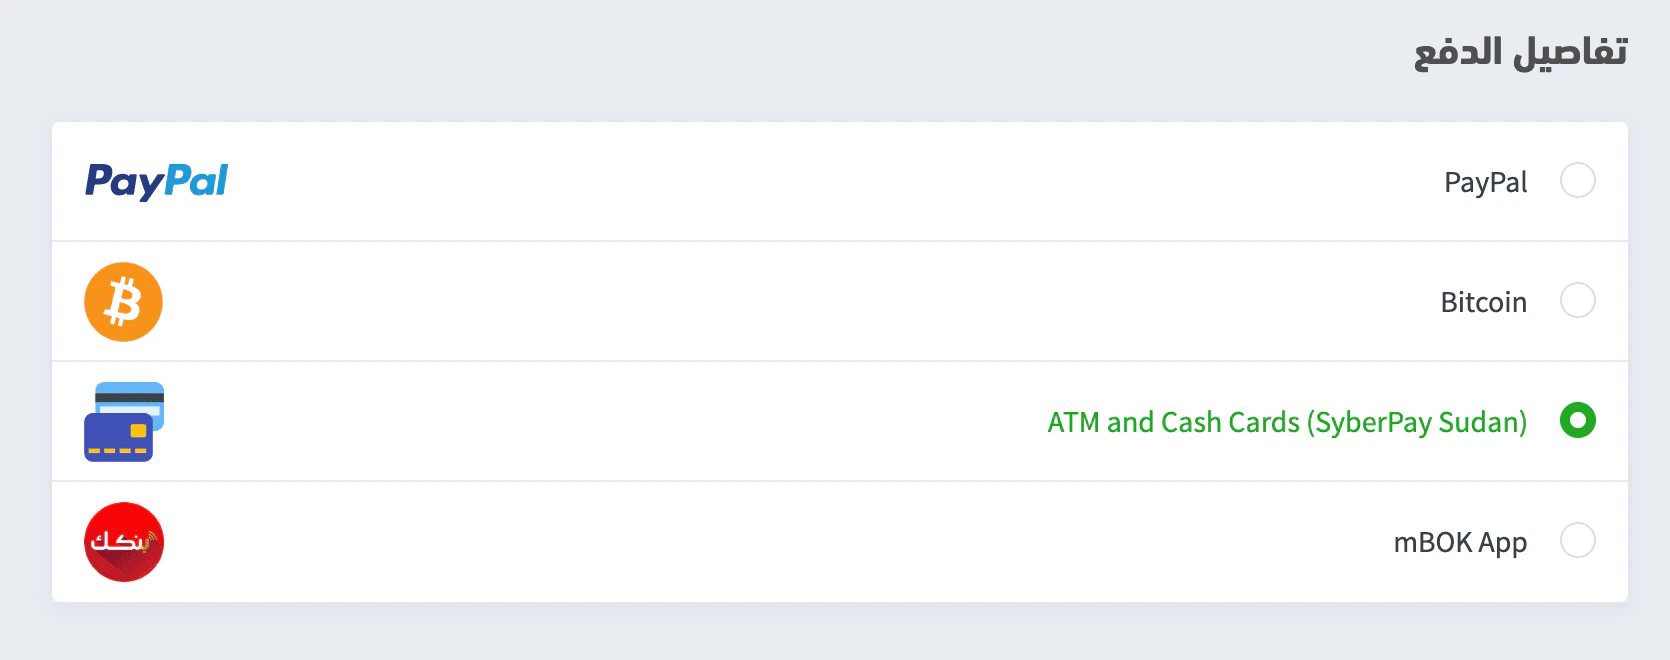This screenshot has width=1670, height=660.
Task: Choose the Bitcoin radio button
Action: (x=1577, y=300)
